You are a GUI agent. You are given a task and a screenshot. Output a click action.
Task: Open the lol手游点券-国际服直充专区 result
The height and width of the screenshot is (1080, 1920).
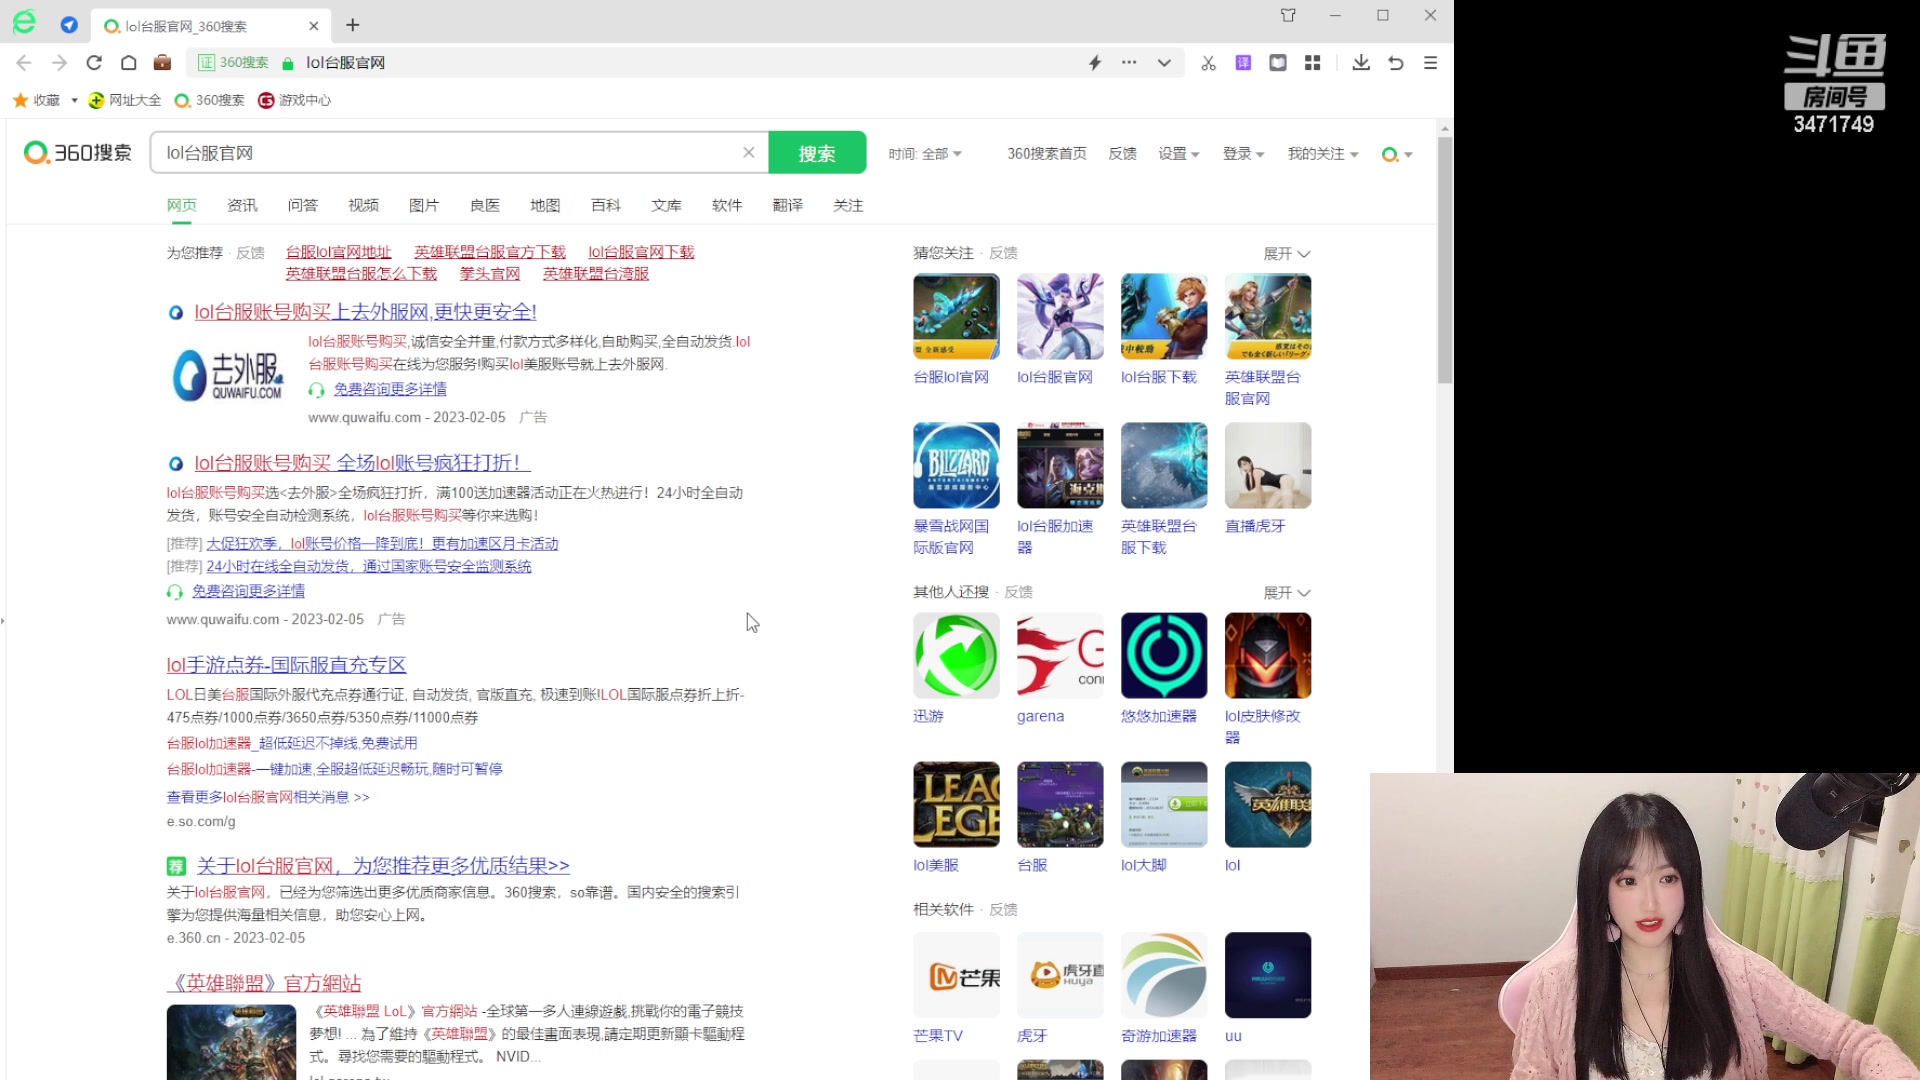pos(286,665)
